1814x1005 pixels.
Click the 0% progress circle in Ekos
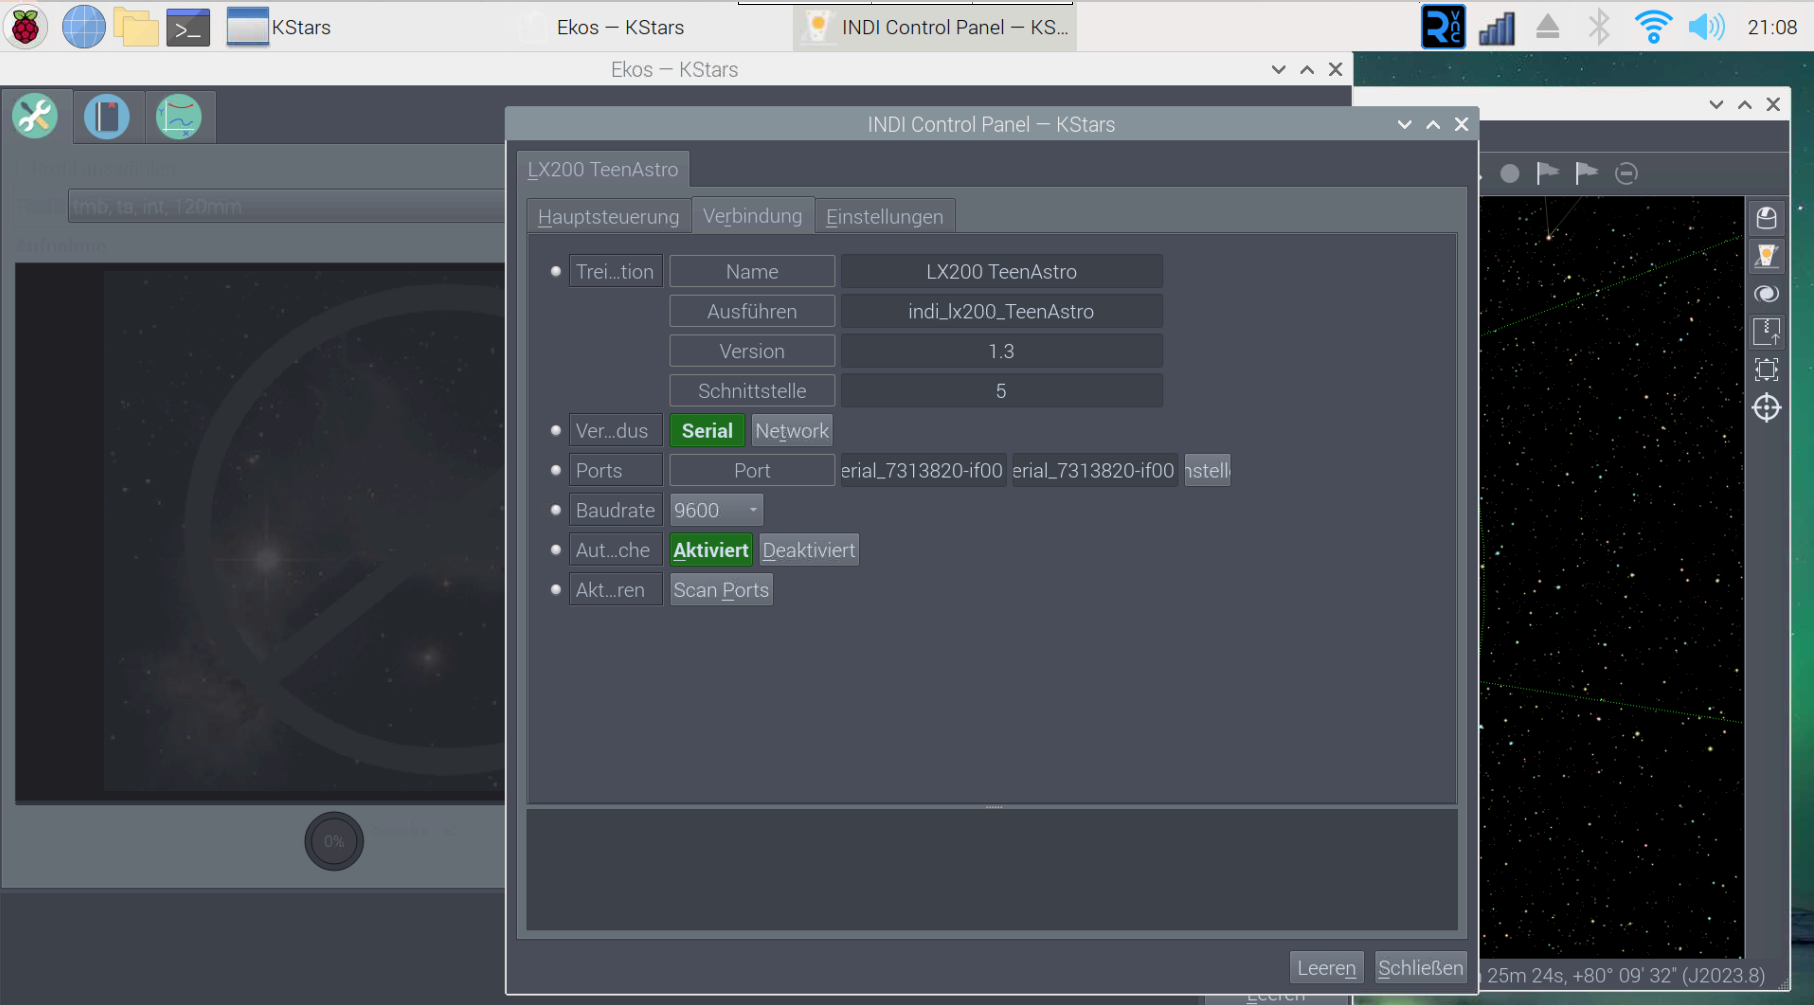click(334, 842)
